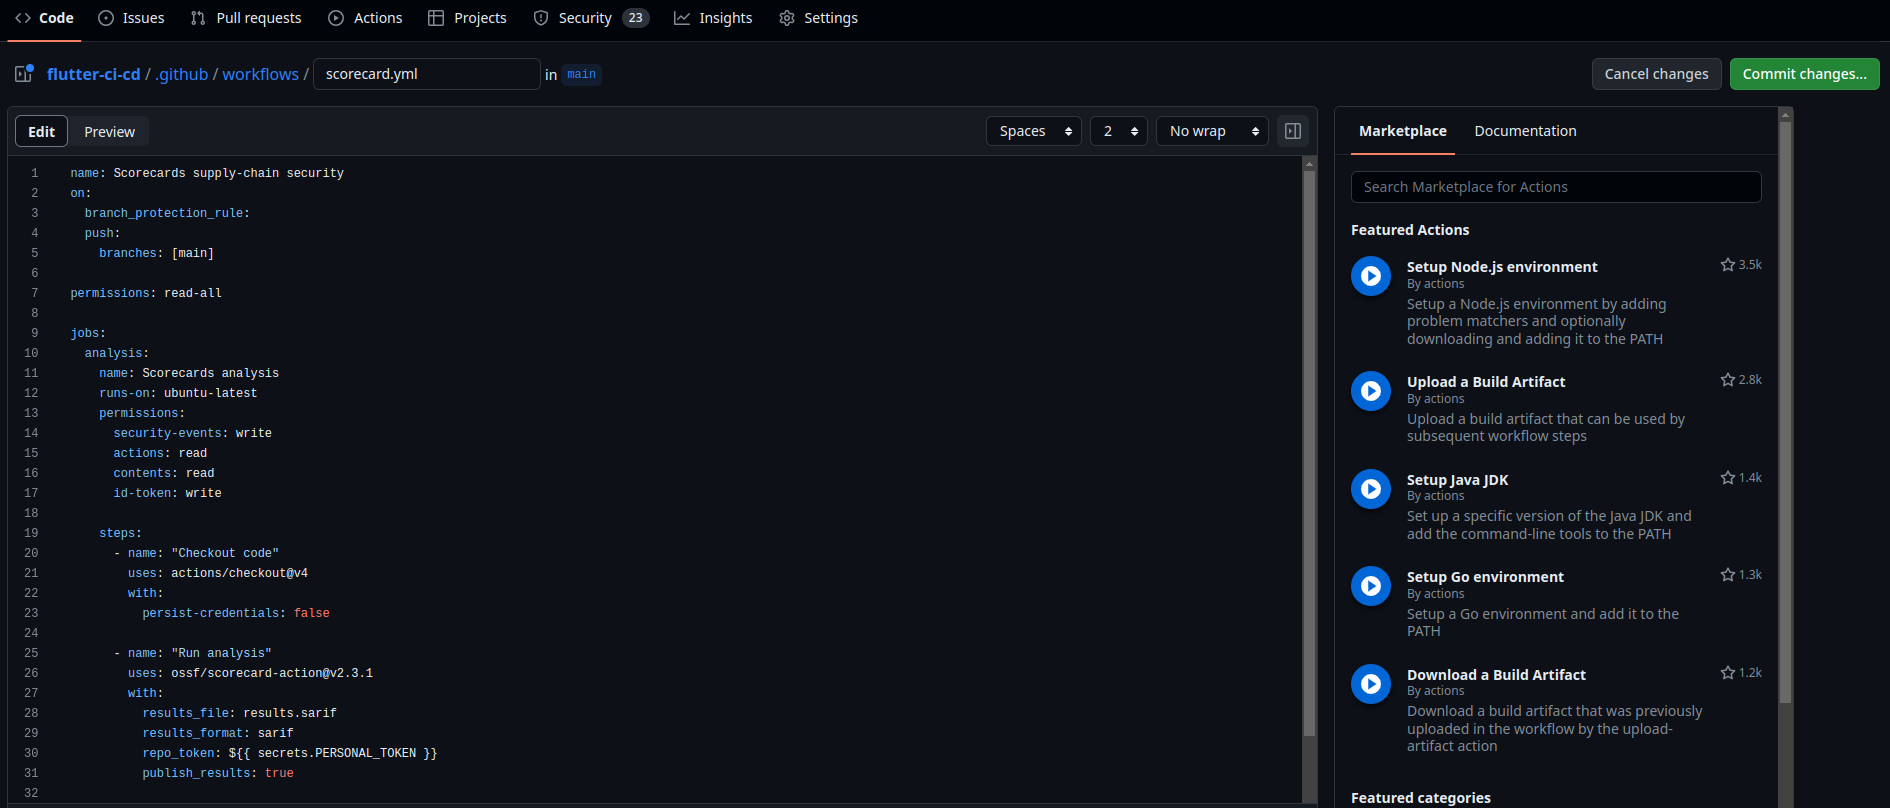
Task: Click 'permissions: read-all' on line 7
Action: coord(146,293)
